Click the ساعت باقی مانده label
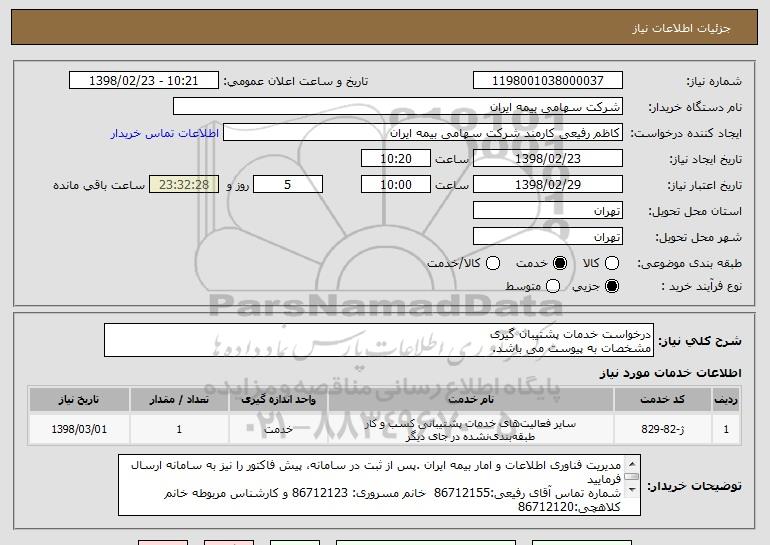Image resolution: width=770 pixels, height=545 pixels. (99, 185)
